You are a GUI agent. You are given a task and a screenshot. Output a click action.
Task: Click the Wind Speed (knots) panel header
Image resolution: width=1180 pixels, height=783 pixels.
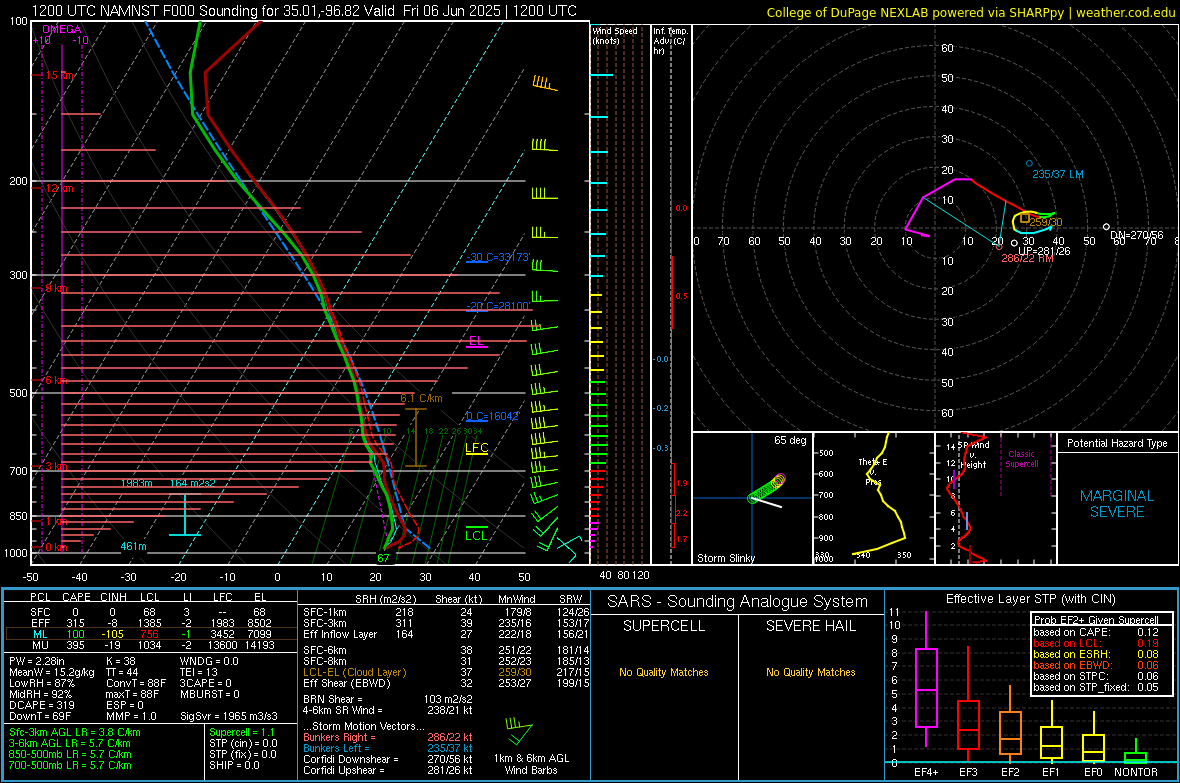click(615, 35)
